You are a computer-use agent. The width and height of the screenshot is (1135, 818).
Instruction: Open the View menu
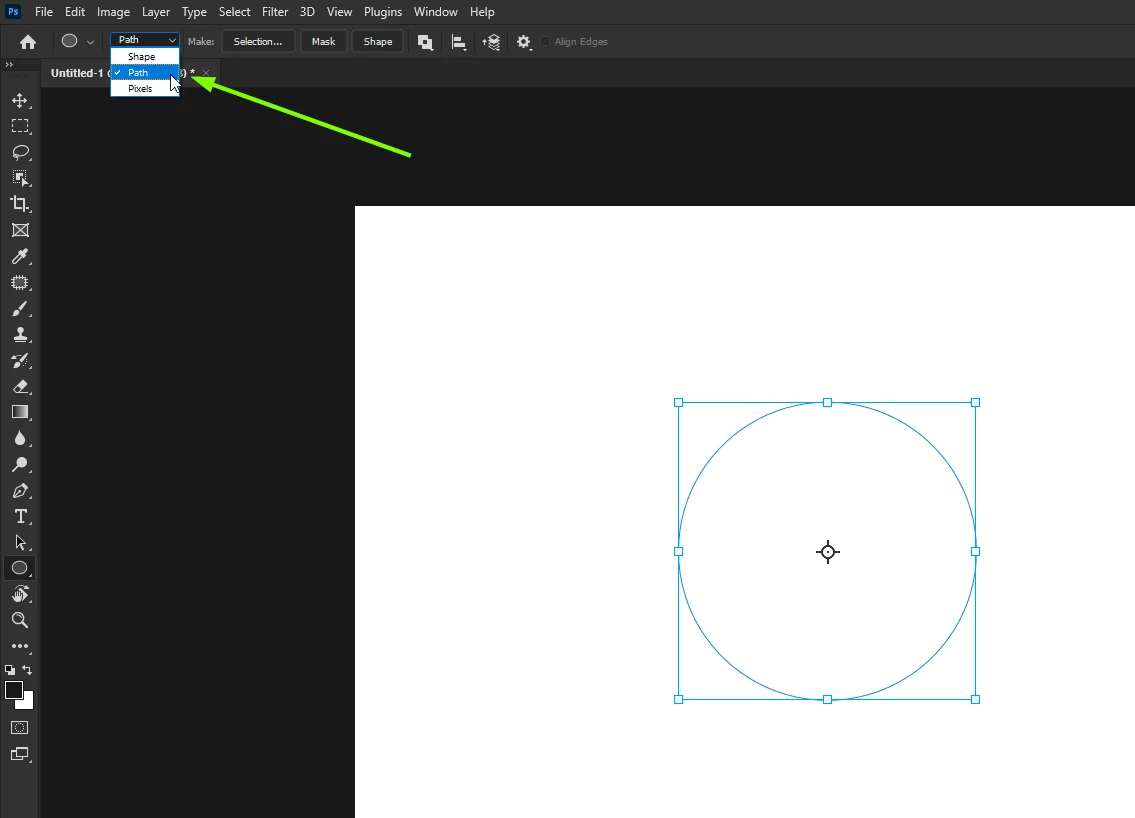pos(339,12)
